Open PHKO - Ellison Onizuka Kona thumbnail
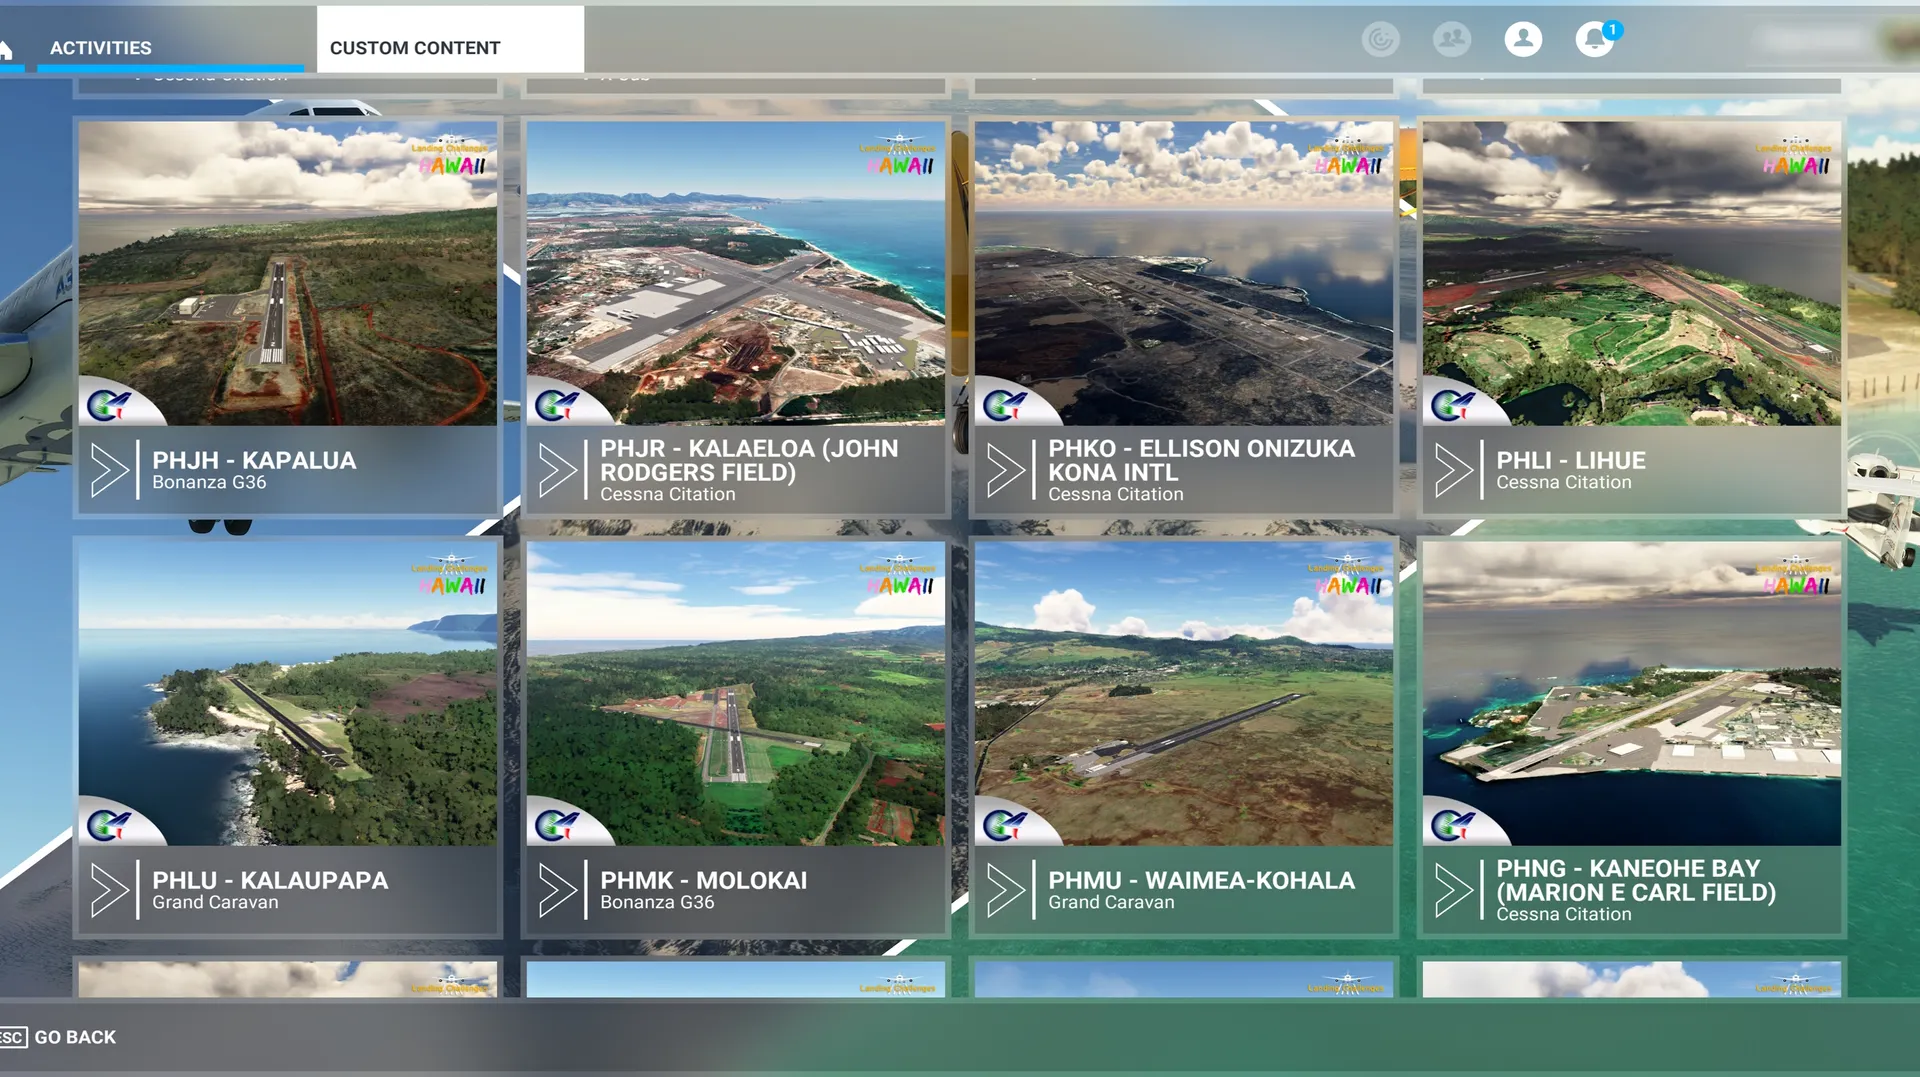 tap(1184, 273)
